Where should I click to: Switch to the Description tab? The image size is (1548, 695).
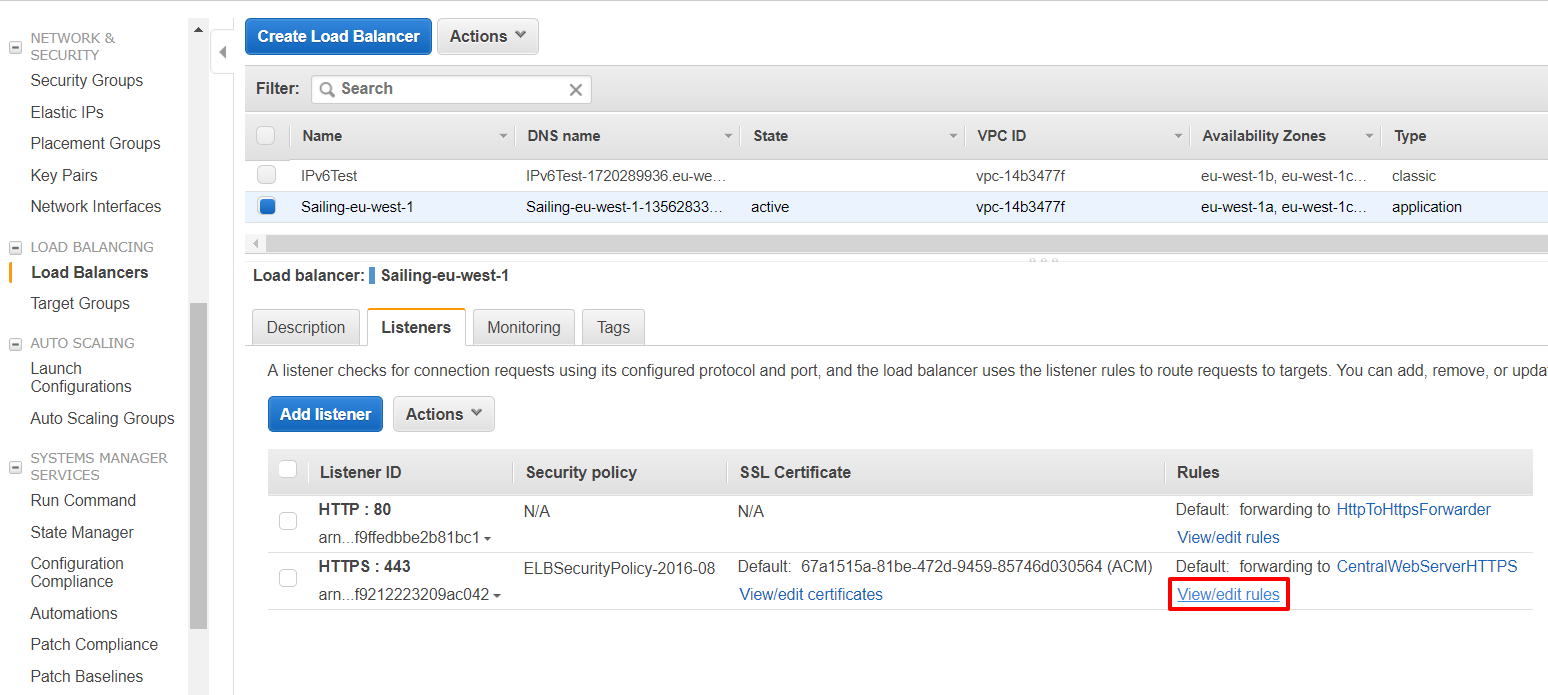coord(306,327)
